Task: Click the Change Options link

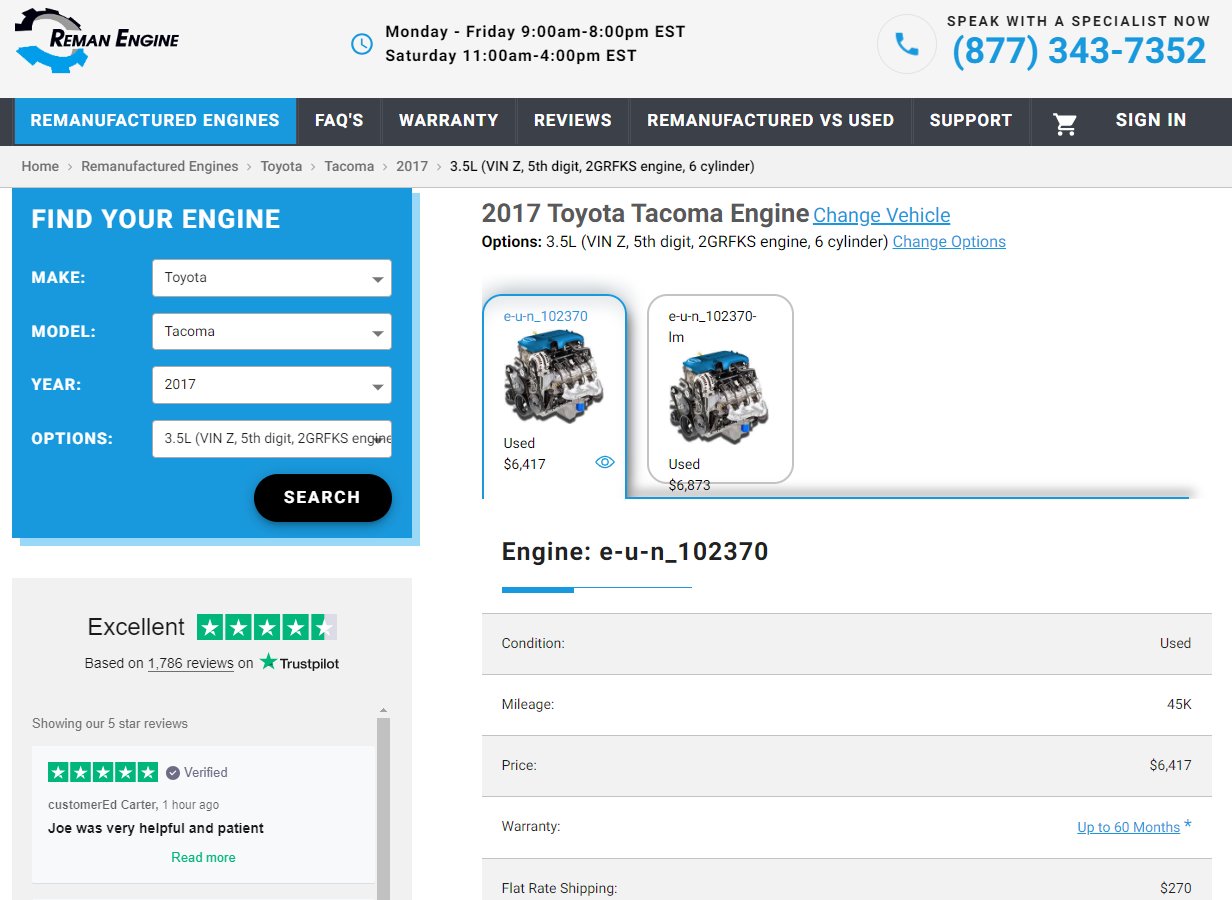Action: click(949, 242)
